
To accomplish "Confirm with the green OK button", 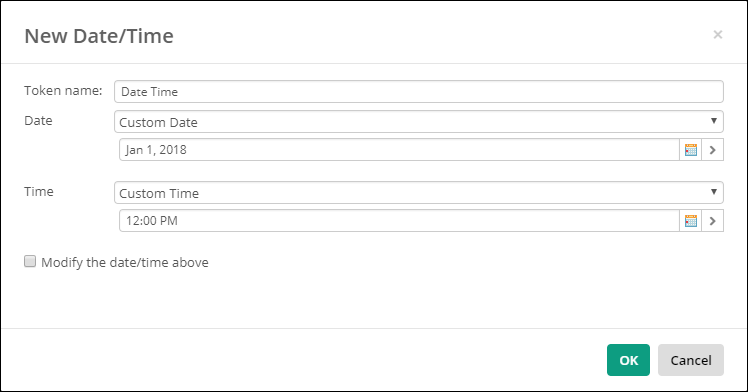I will click(x=628, y=360).
